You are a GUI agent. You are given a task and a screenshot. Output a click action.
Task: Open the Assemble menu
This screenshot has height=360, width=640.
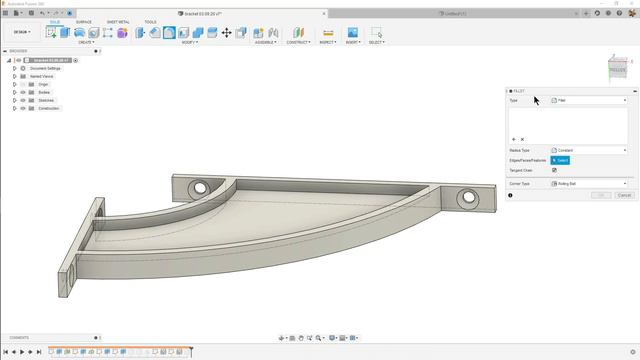pos(266,42)
